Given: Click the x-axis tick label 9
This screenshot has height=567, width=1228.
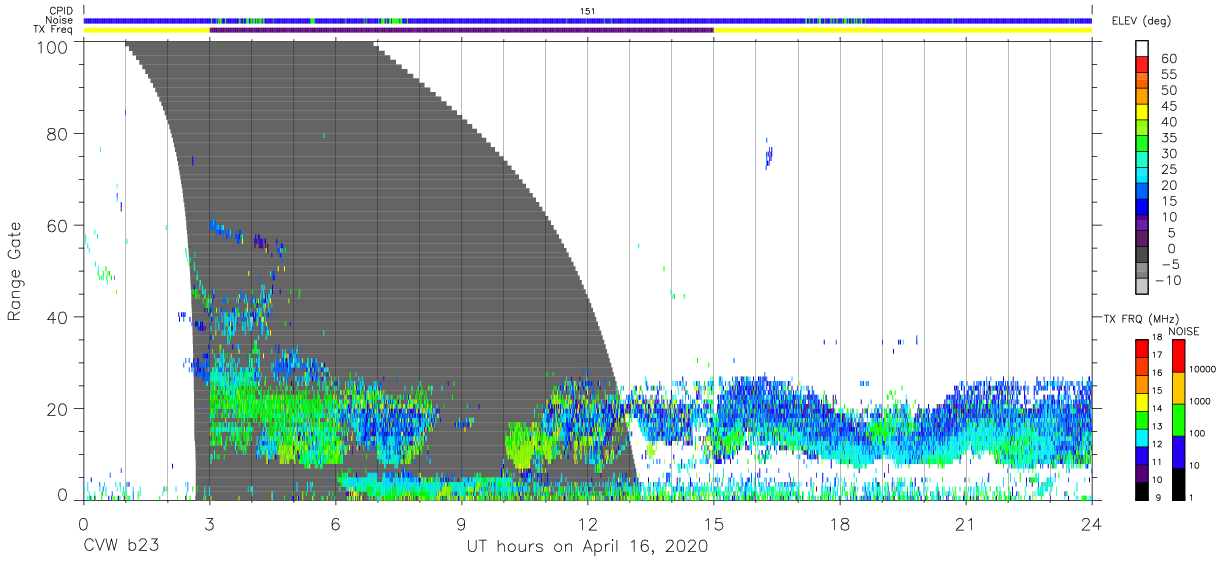Looking at the screenshot, I should coord(462,524).
